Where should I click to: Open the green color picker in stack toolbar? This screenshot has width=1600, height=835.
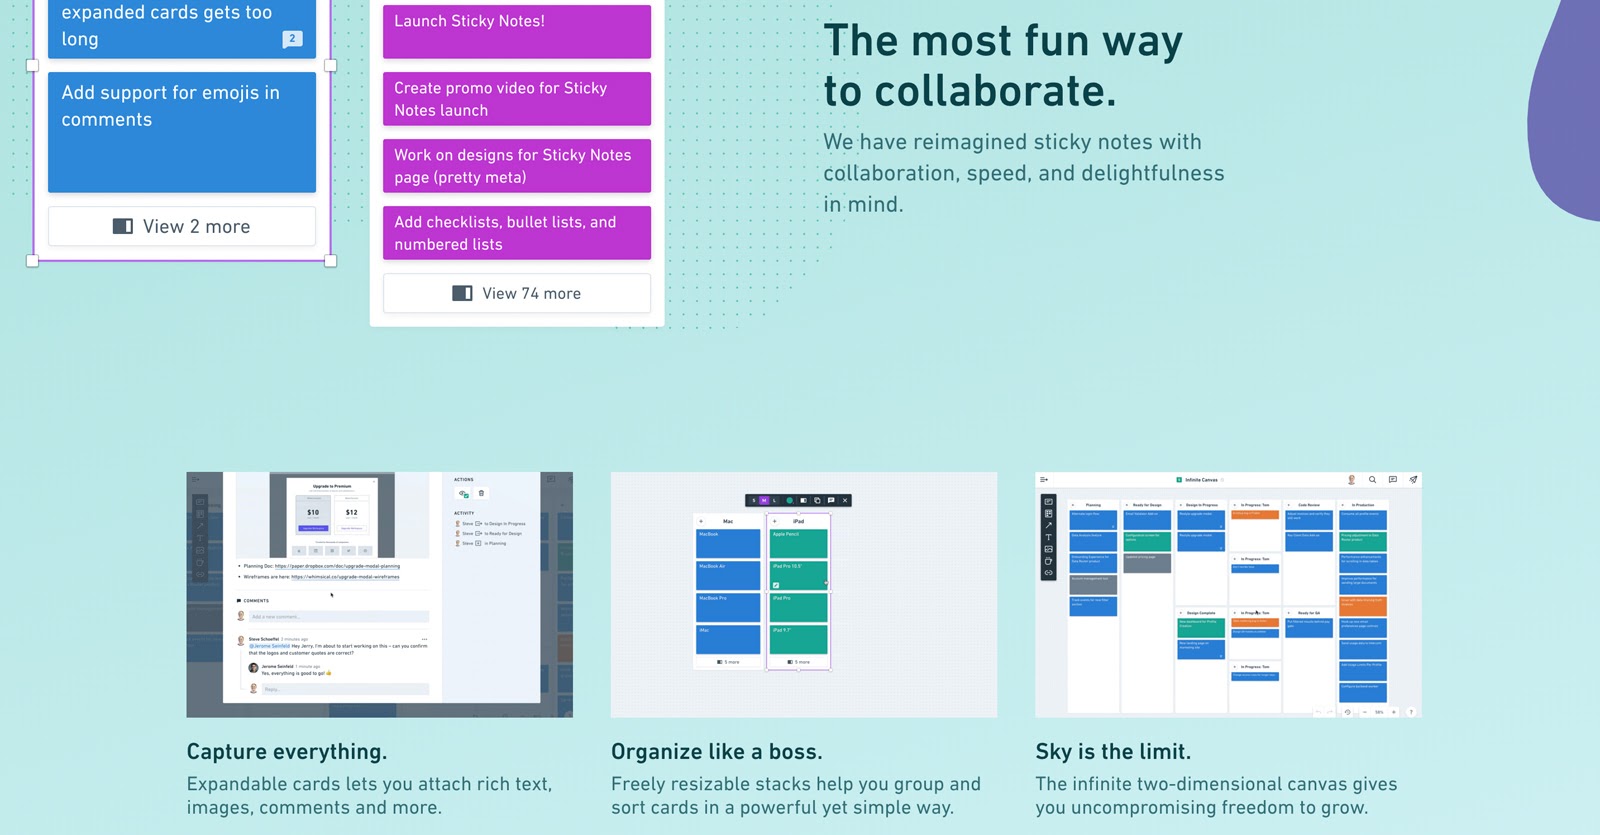pos(790,500)
